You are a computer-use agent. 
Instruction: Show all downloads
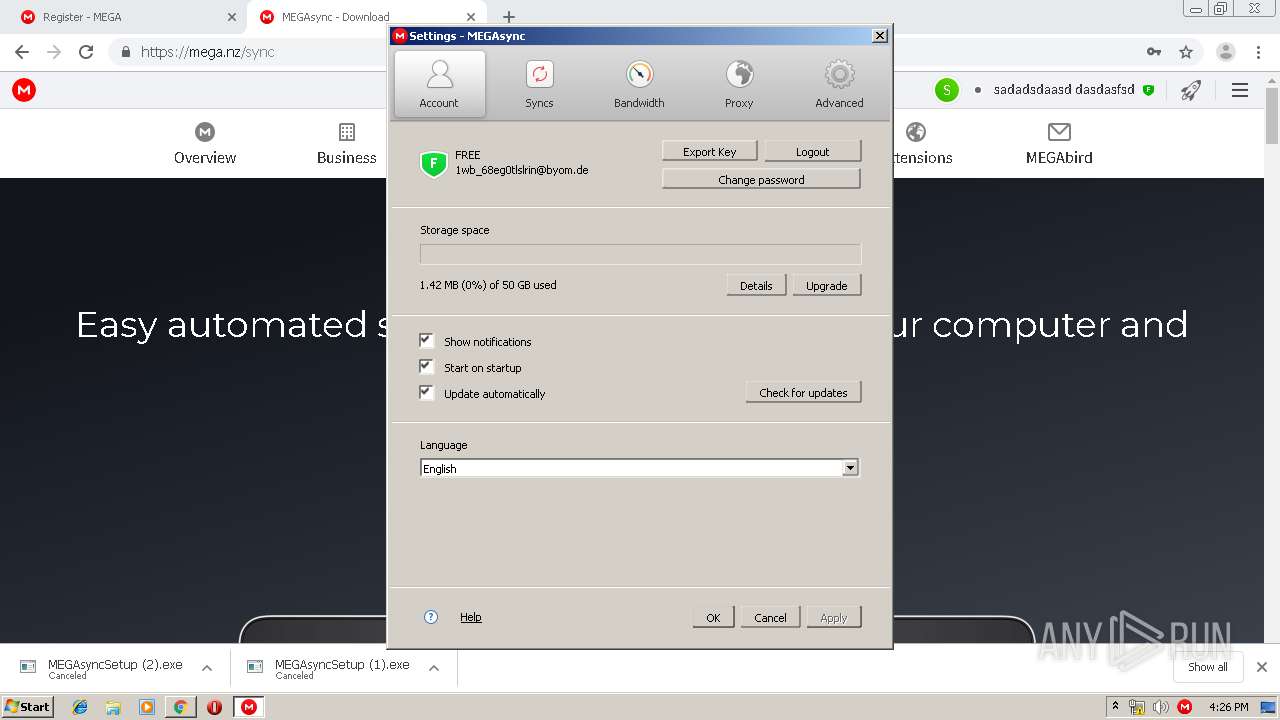pos(1208,667)
